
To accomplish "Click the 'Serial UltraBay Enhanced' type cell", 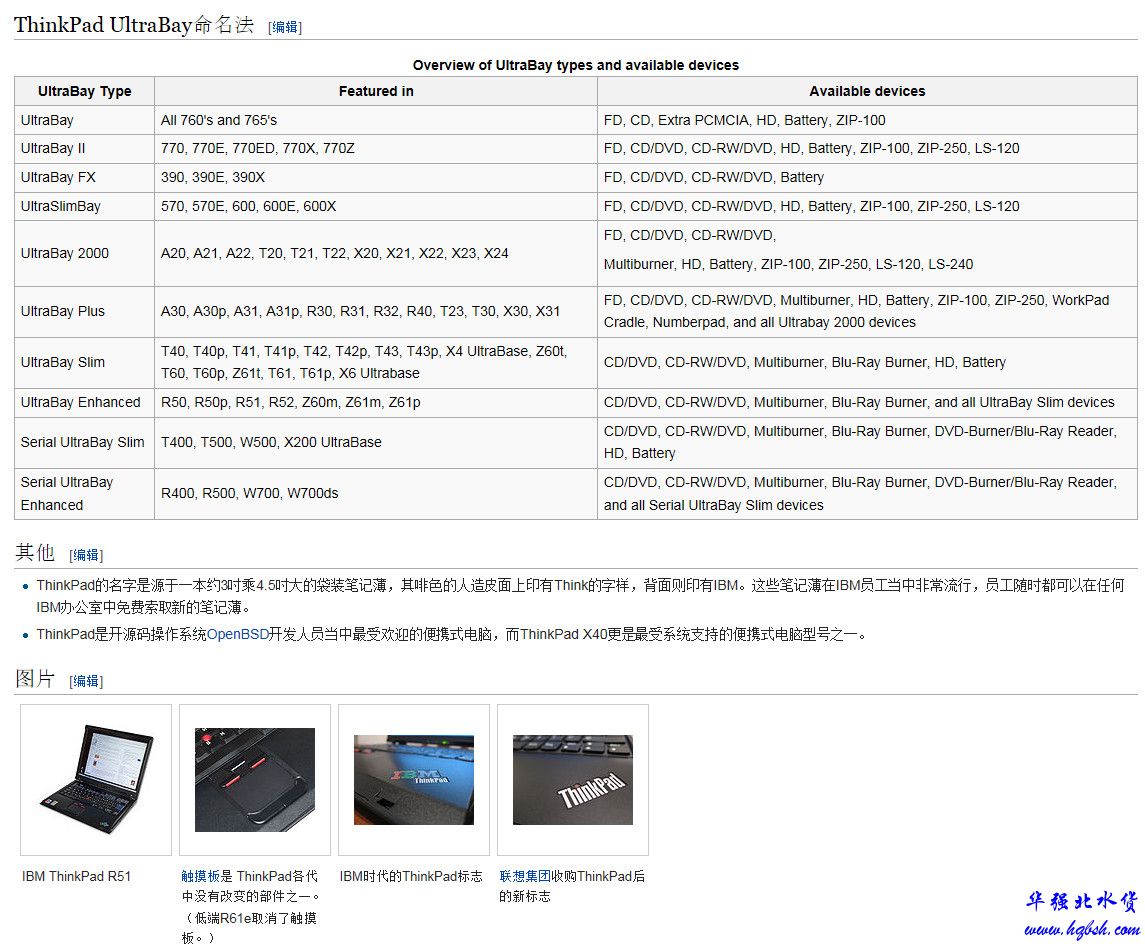I will coord(85,494).
